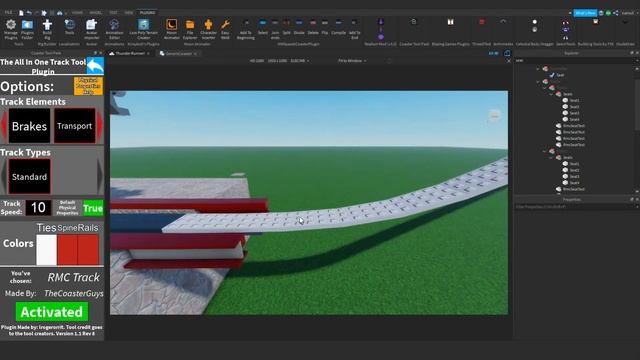Switch to the VIEW ribbon tab
Screen dimensions: 640x360
tap(129, 13)
